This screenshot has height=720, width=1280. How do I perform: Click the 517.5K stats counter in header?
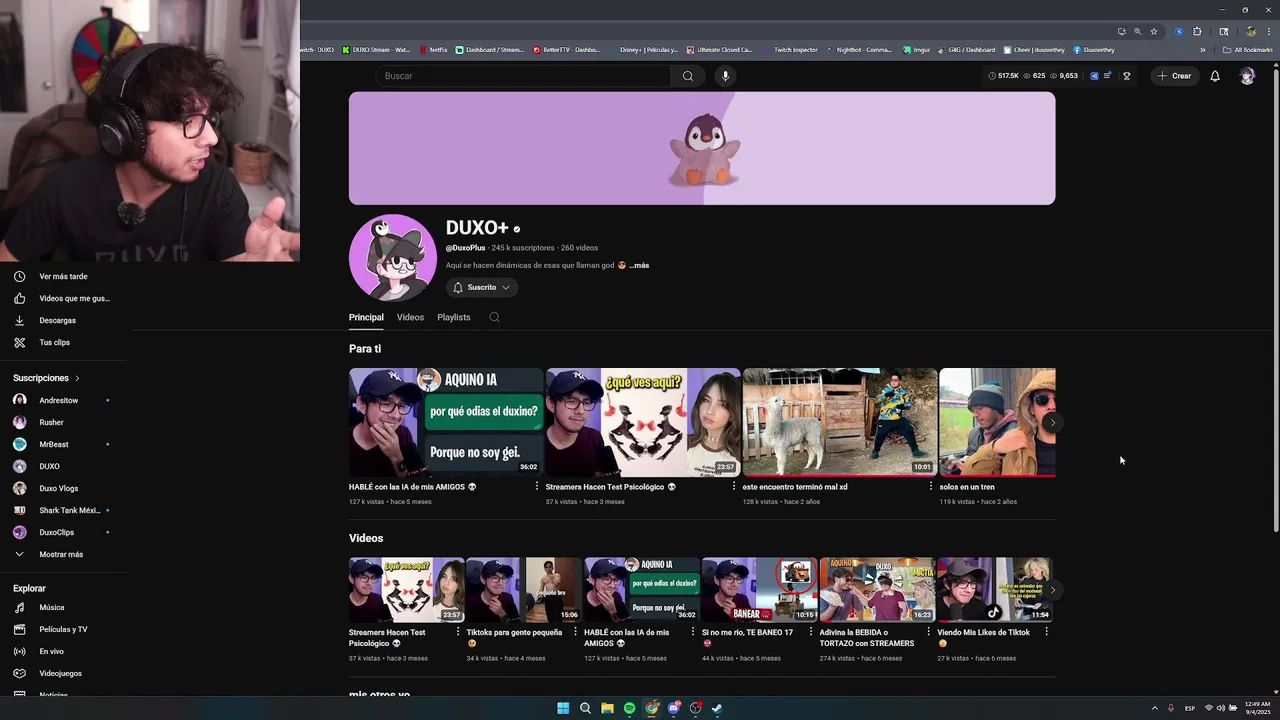click(x=1003, y=76)
